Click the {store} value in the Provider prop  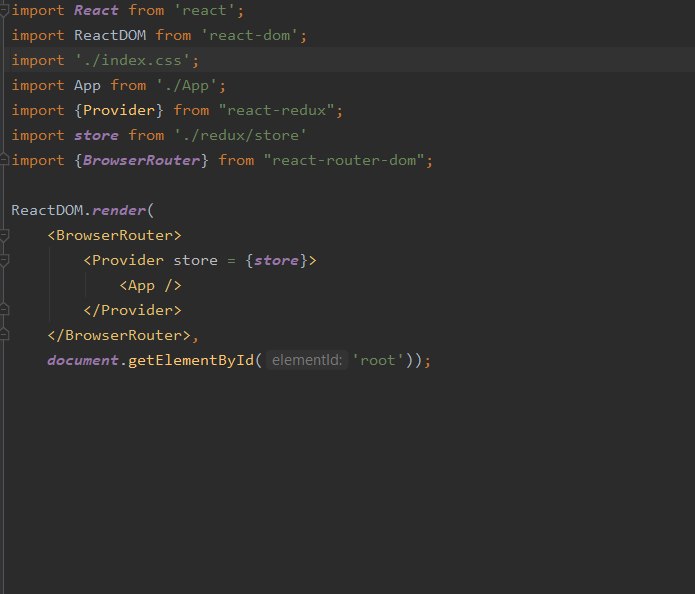coord(276,260)
